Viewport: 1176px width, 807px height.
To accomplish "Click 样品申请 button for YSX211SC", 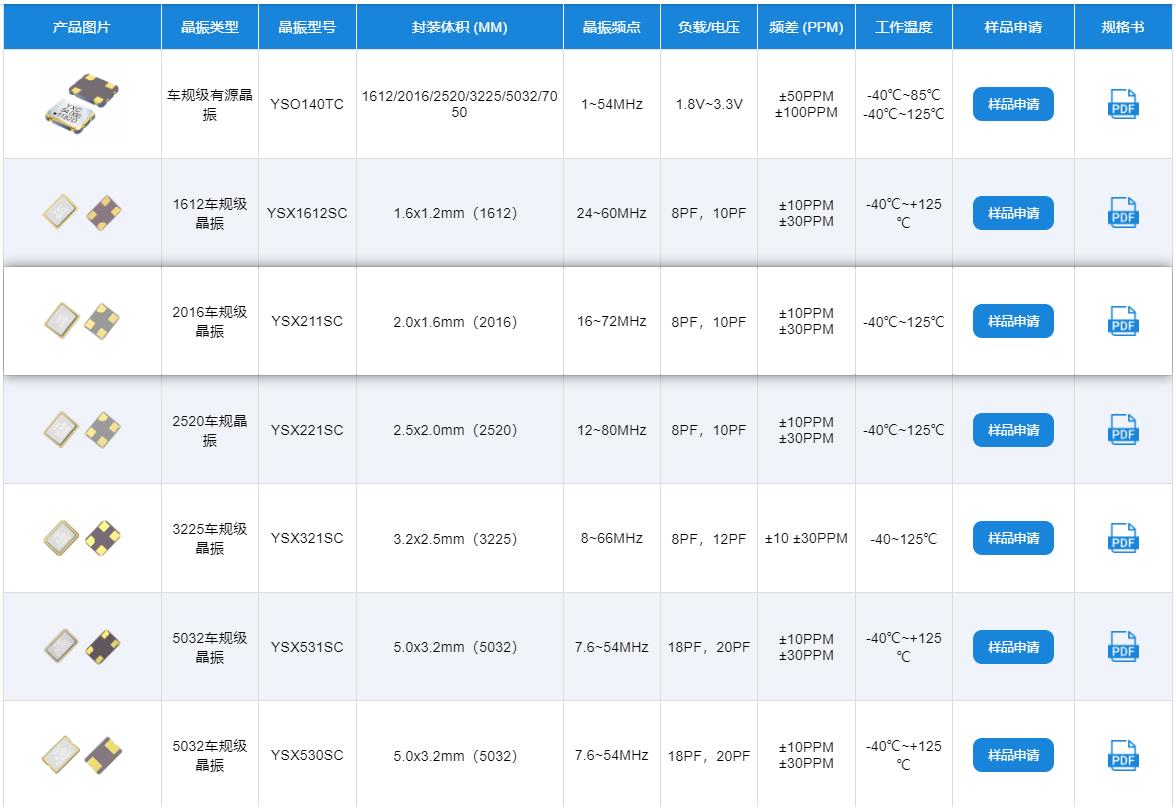I will tap(1013, 321).
